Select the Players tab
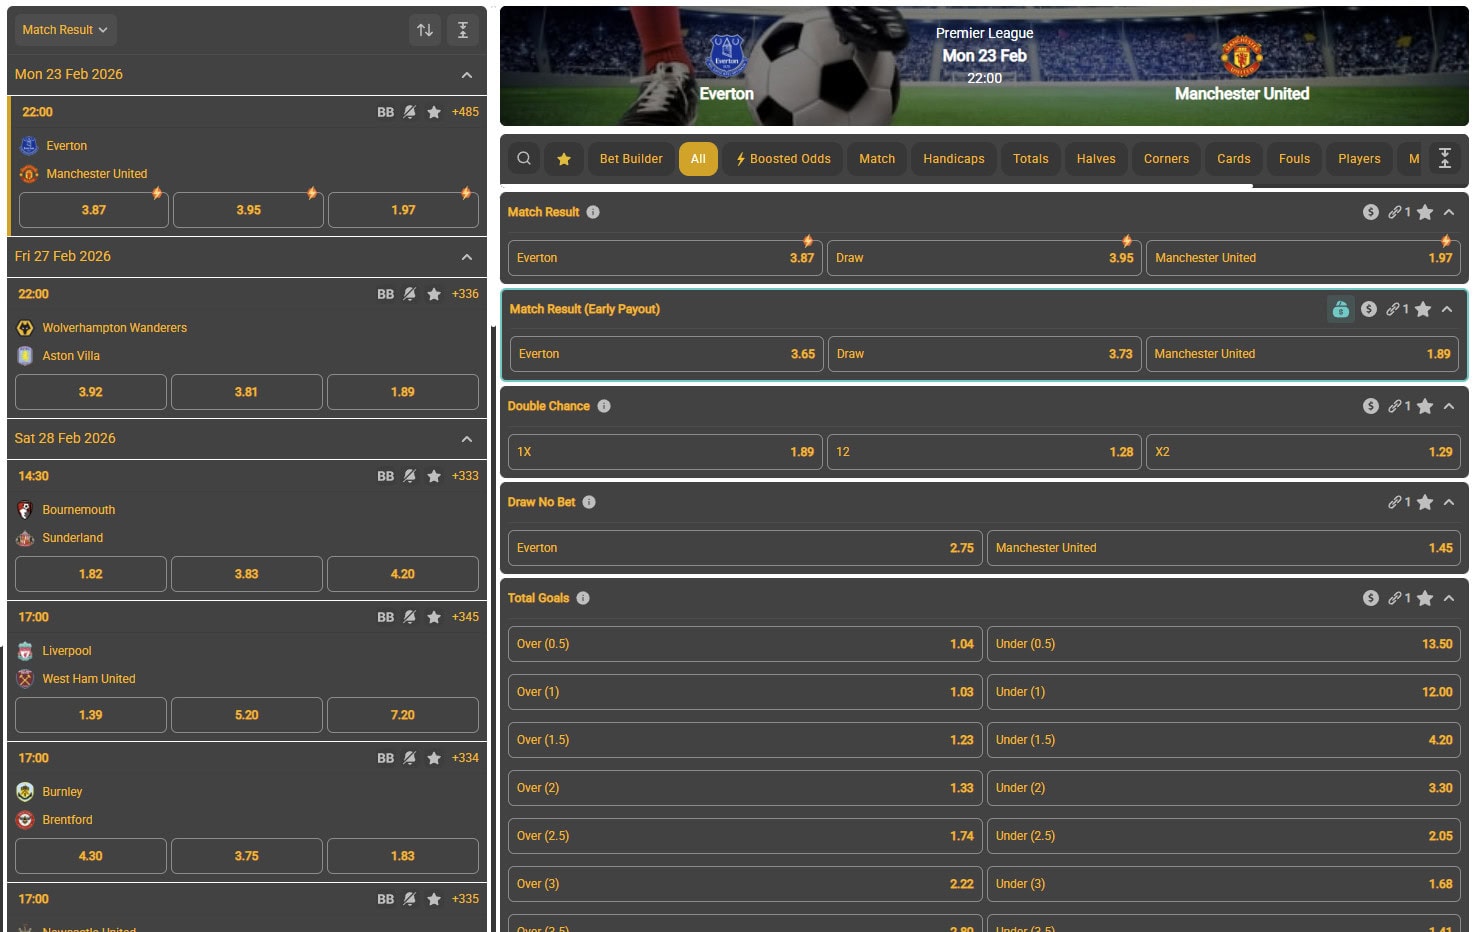 (x=1359, y=158)
